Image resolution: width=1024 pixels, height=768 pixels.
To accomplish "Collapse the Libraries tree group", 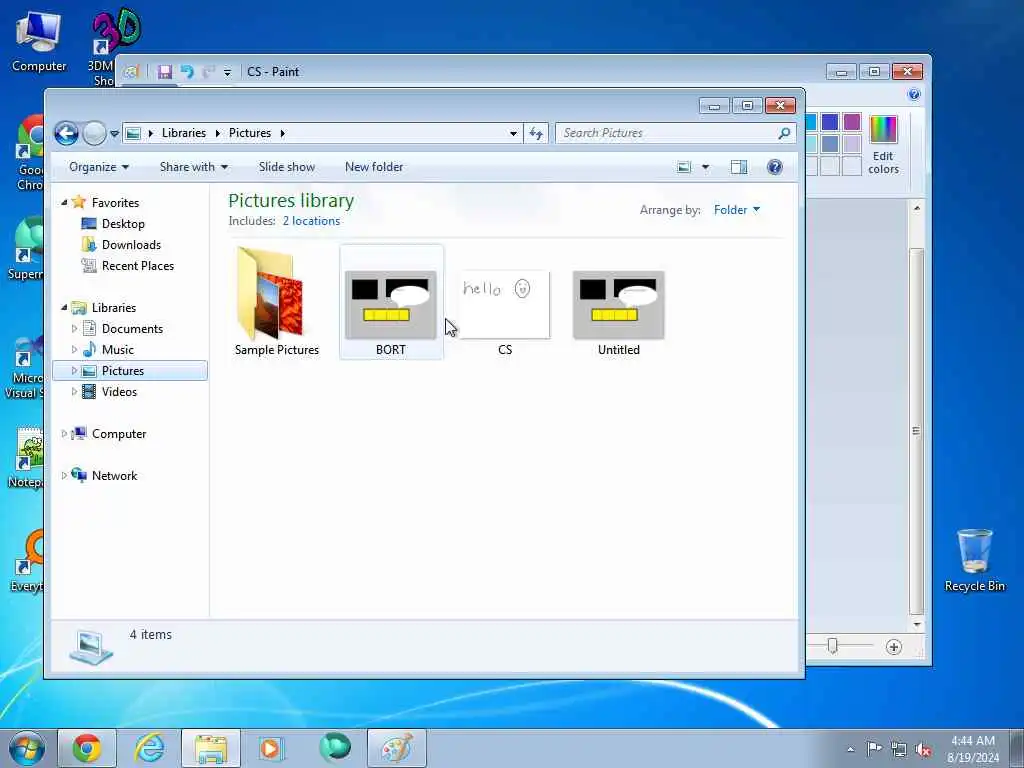I will point(64,308).
